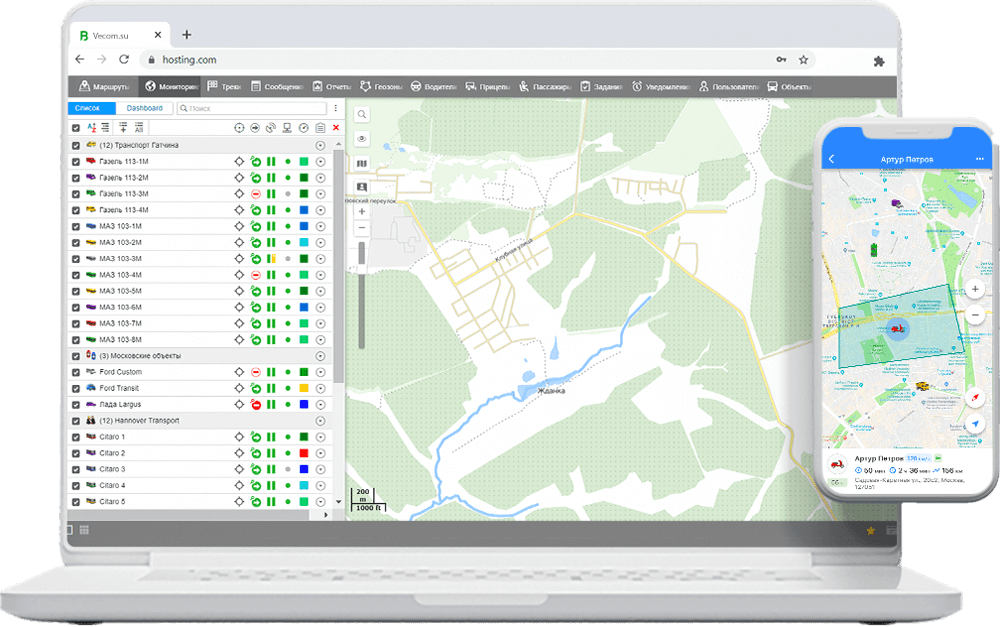Click the locate target icon for Газель 113-4М

(x=239, y=210)
